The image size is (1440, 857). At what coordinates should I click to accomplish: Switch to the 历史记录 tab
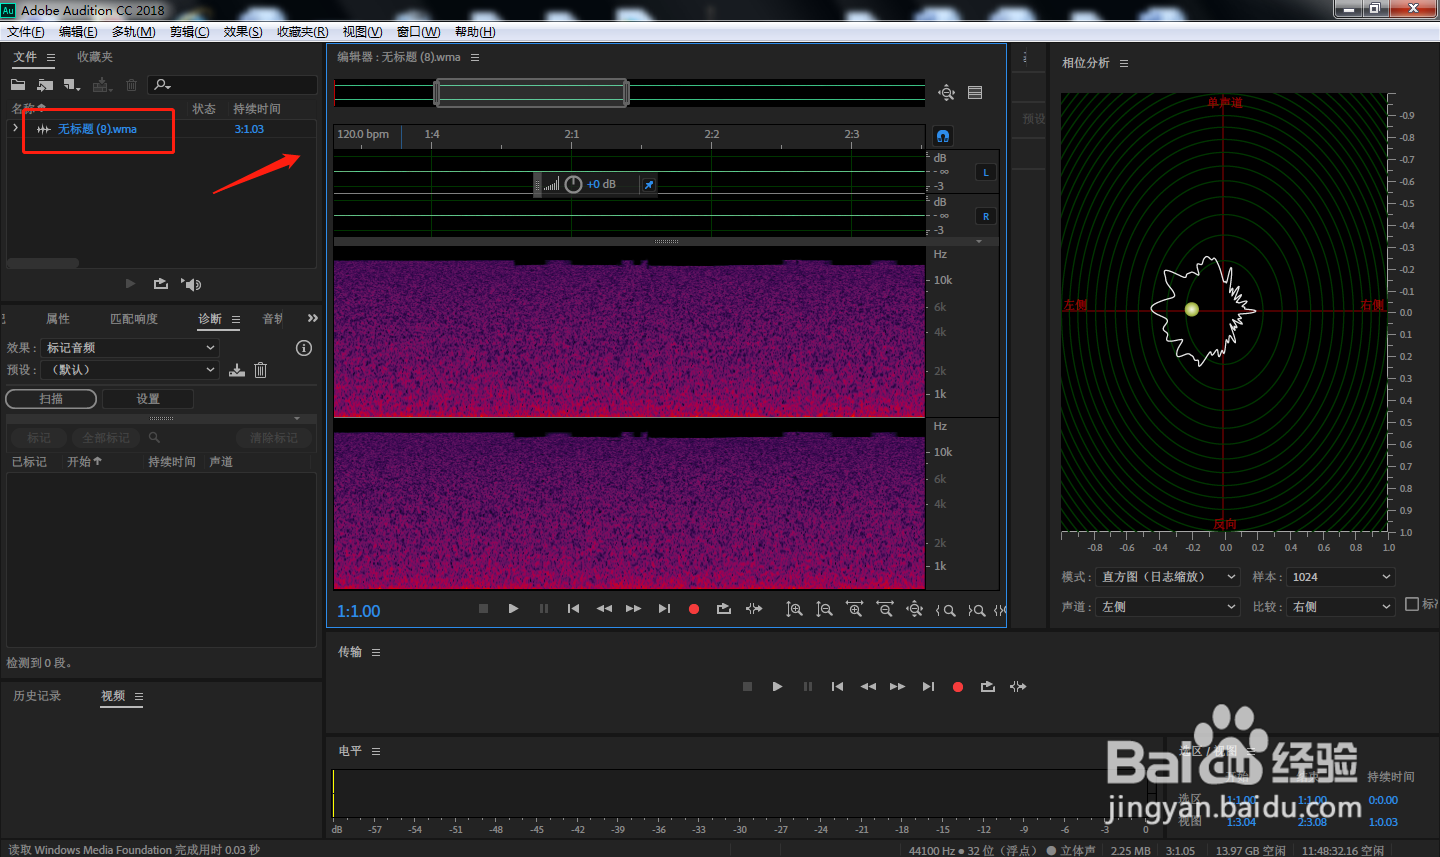click(x=37, y=696)
